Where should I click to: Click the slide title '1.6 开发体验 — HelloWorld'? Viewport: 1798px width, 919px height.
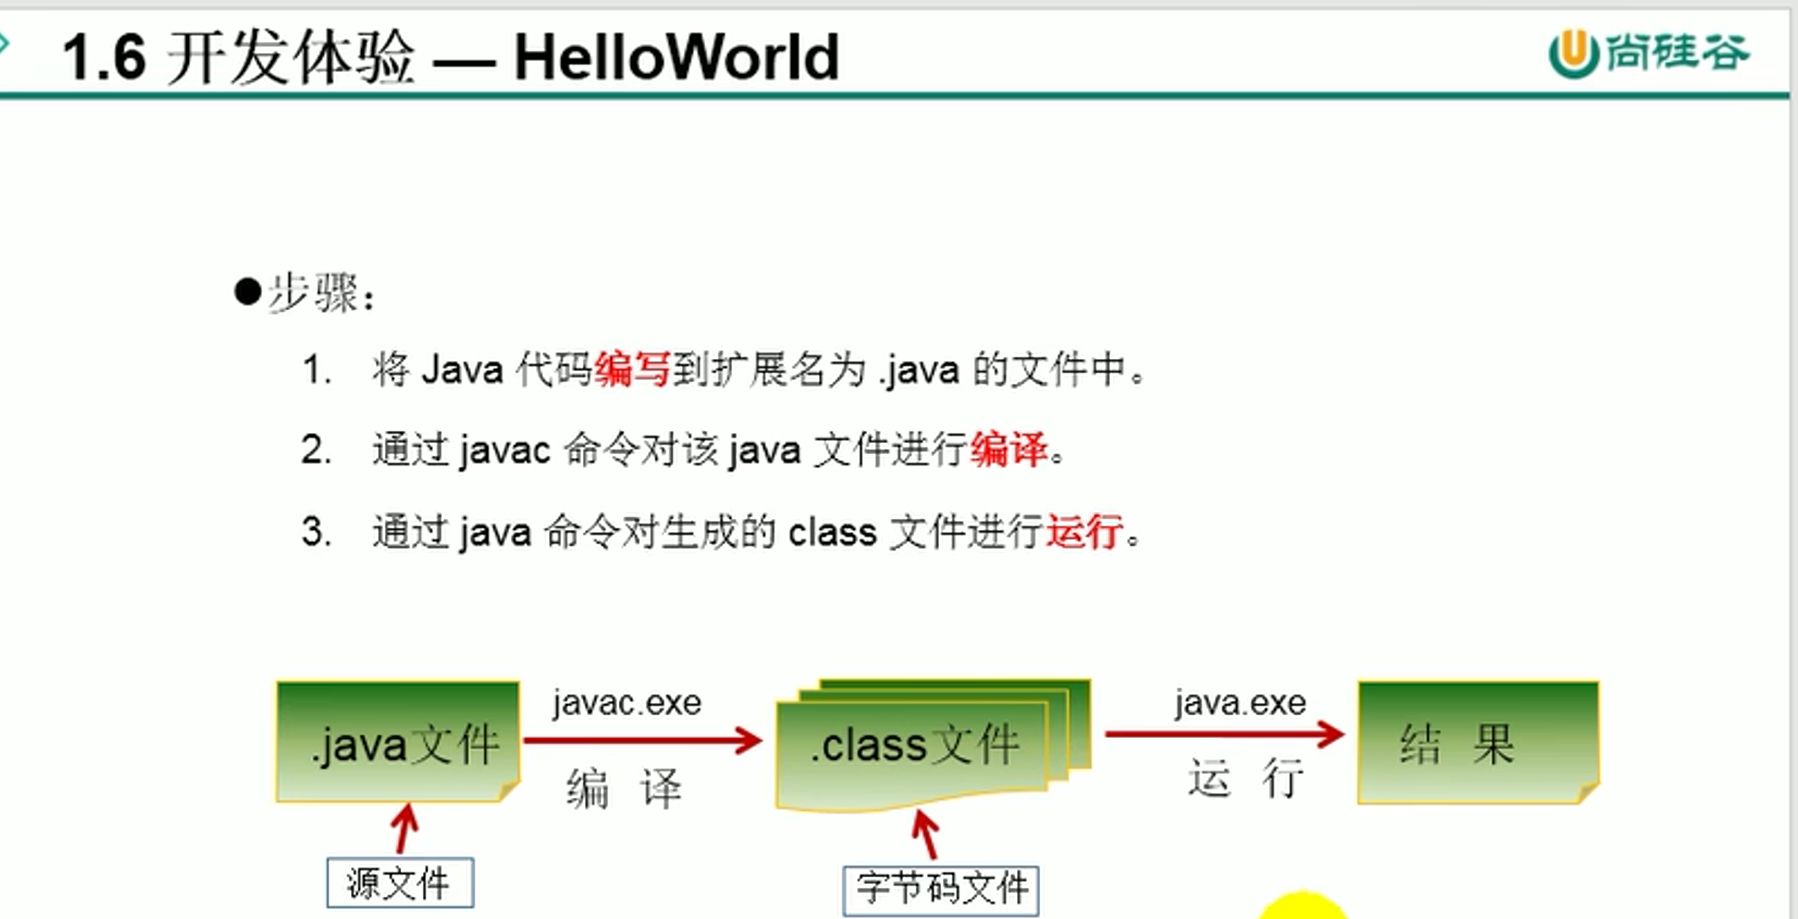[x=450, y=56]
